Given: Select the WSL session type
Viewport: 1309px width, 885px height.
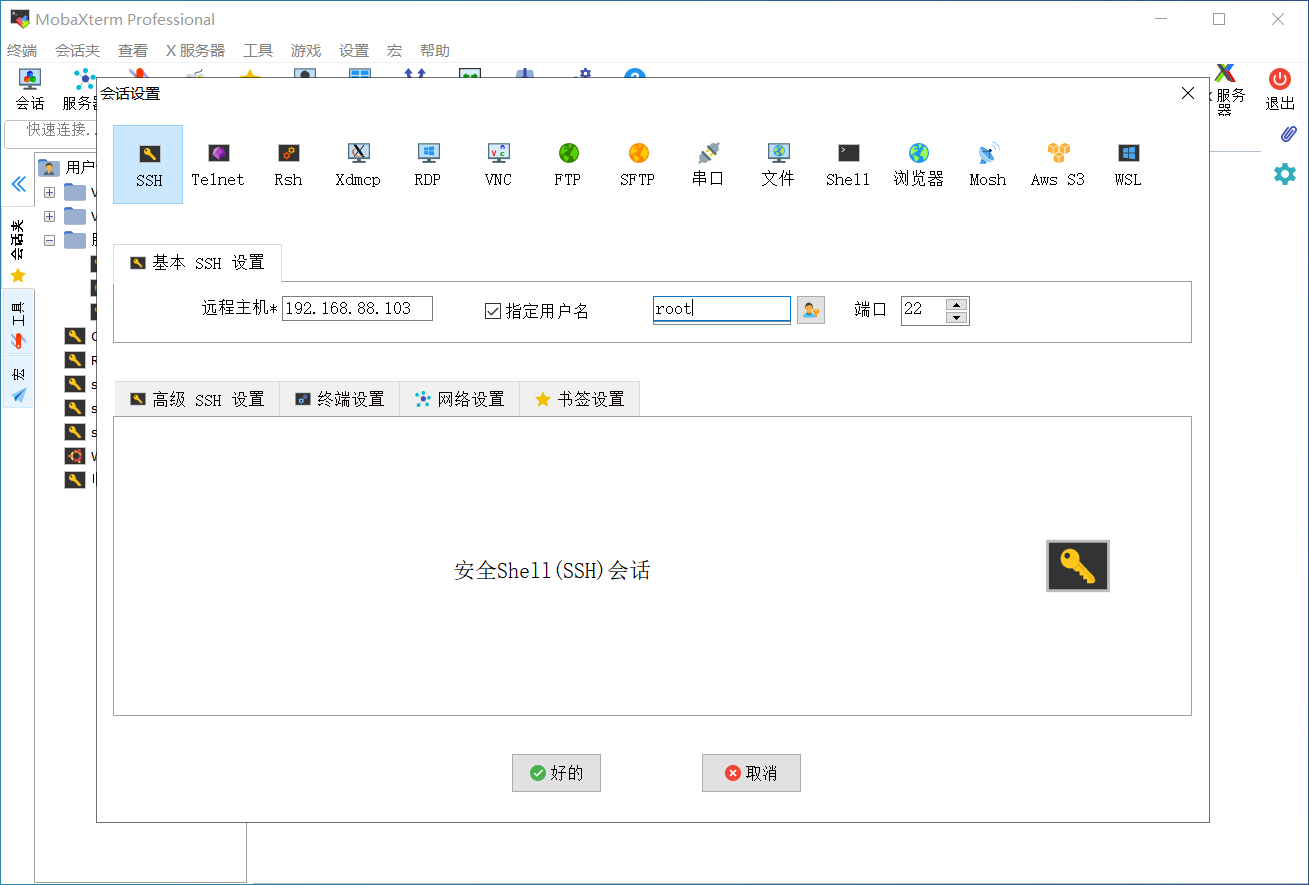Looking at the screenshot, I should pos(1127,162).
